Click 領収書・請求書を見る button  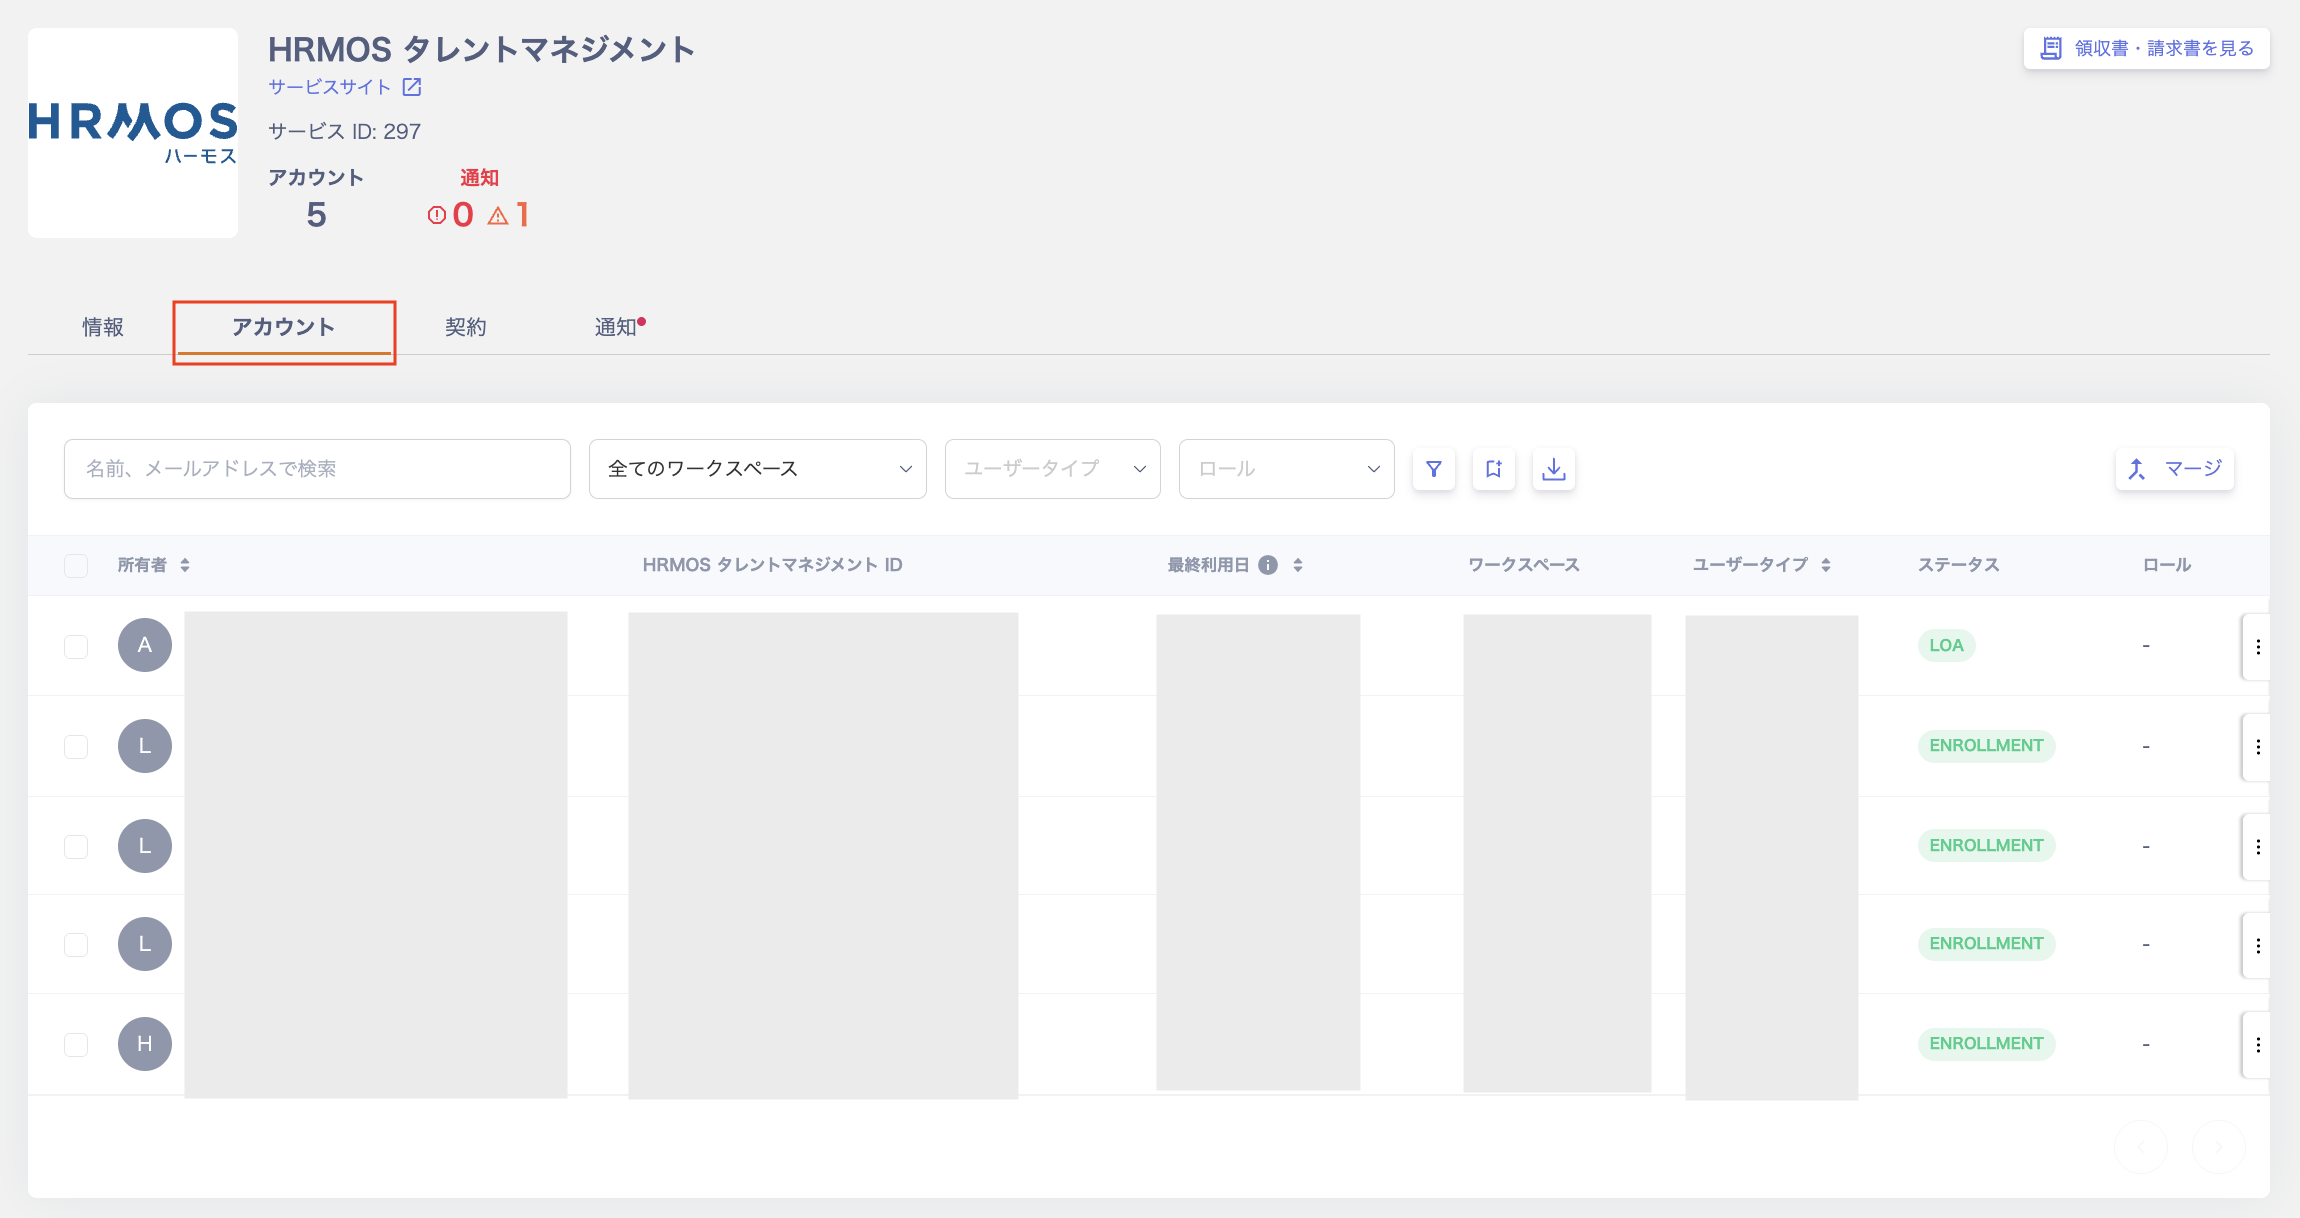(x=2146, y=48)
